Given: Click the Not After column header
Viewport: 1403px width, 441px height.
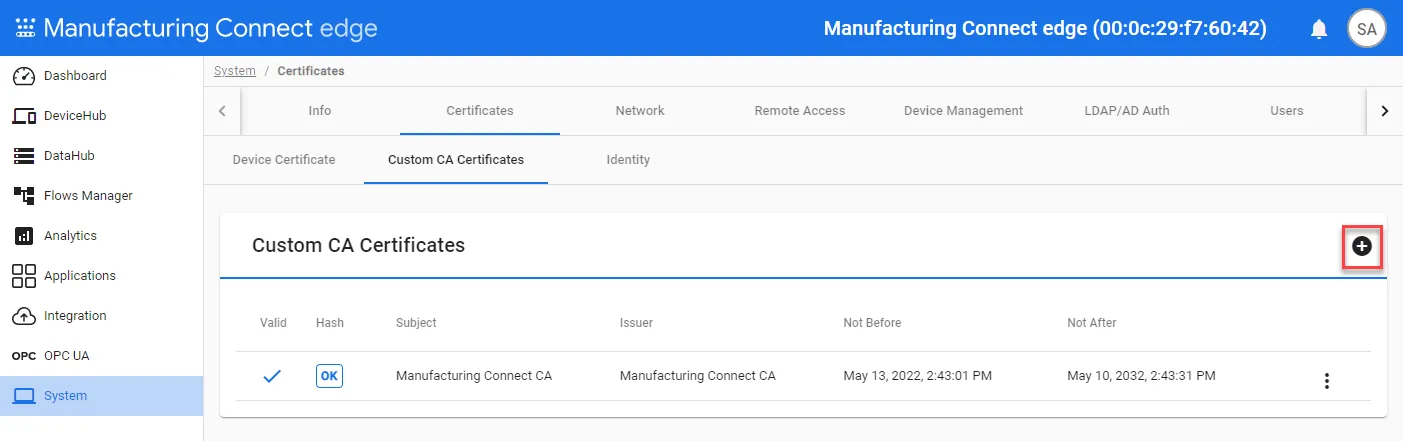Looking at the screenshot, I should (x=1092, y=323).
